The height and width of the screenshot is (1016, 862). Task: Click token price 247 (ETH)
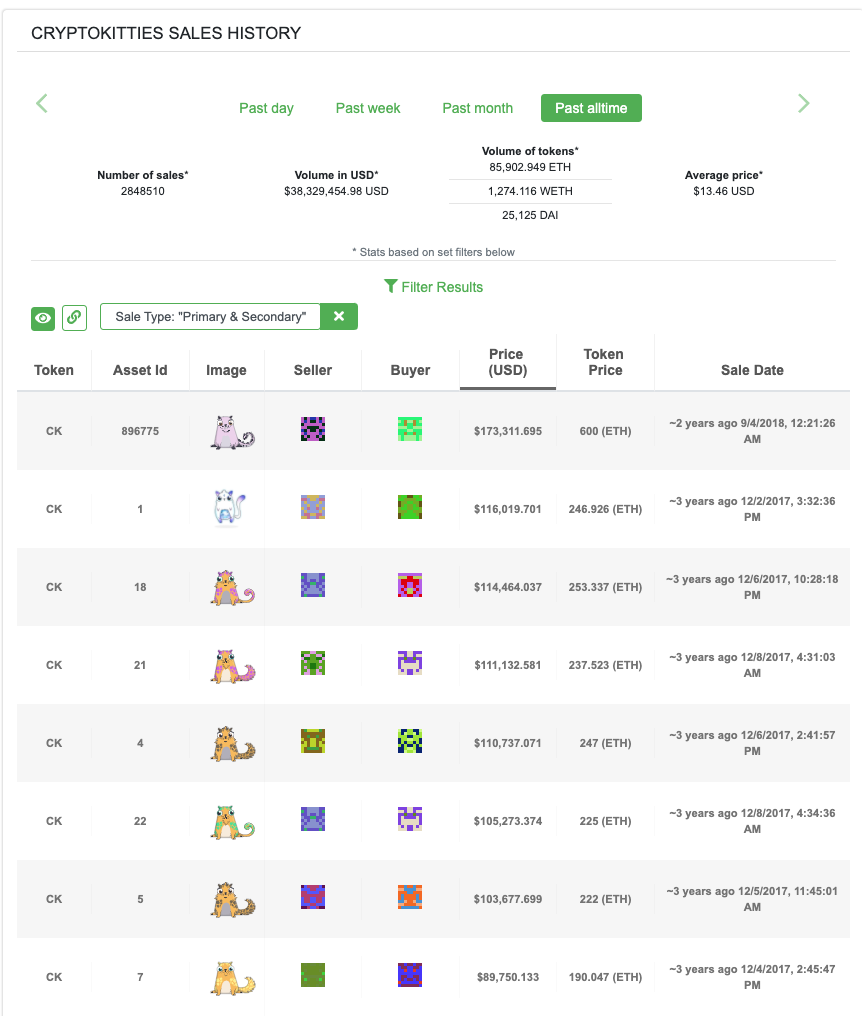(605, 743)
